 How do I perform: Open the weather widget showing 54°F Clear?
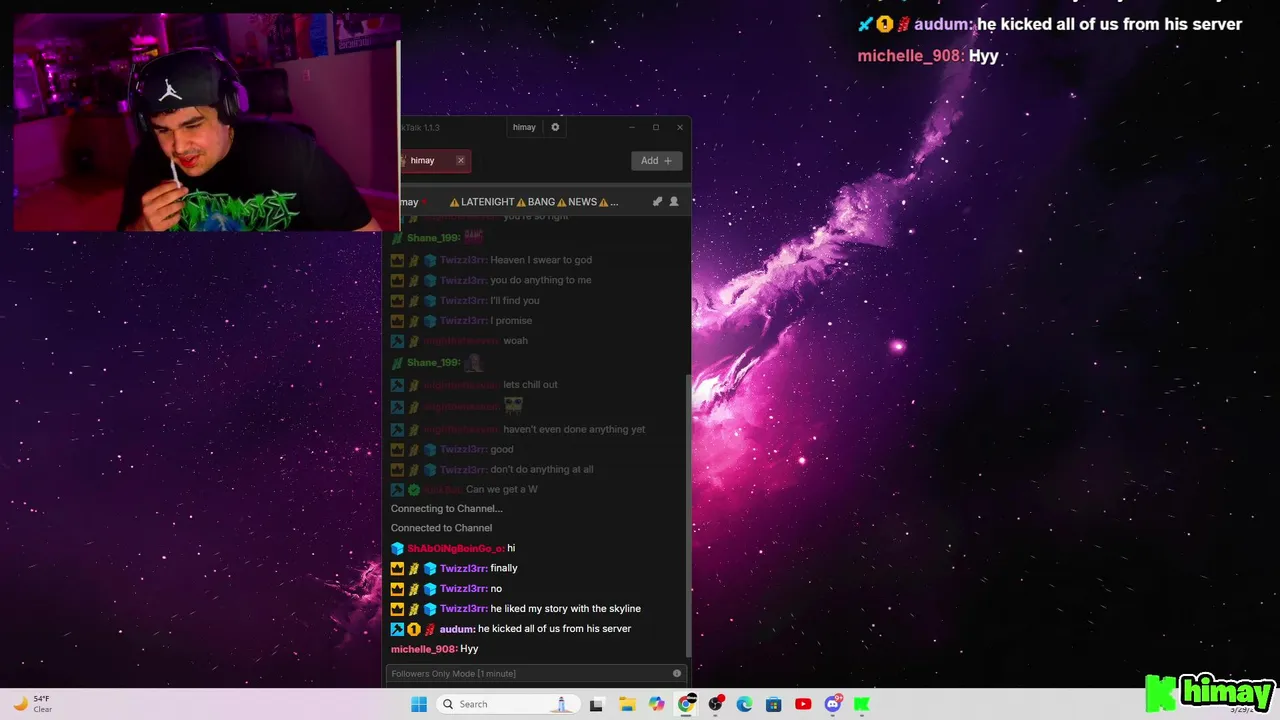pyautogui.click(x=32, y=704)
